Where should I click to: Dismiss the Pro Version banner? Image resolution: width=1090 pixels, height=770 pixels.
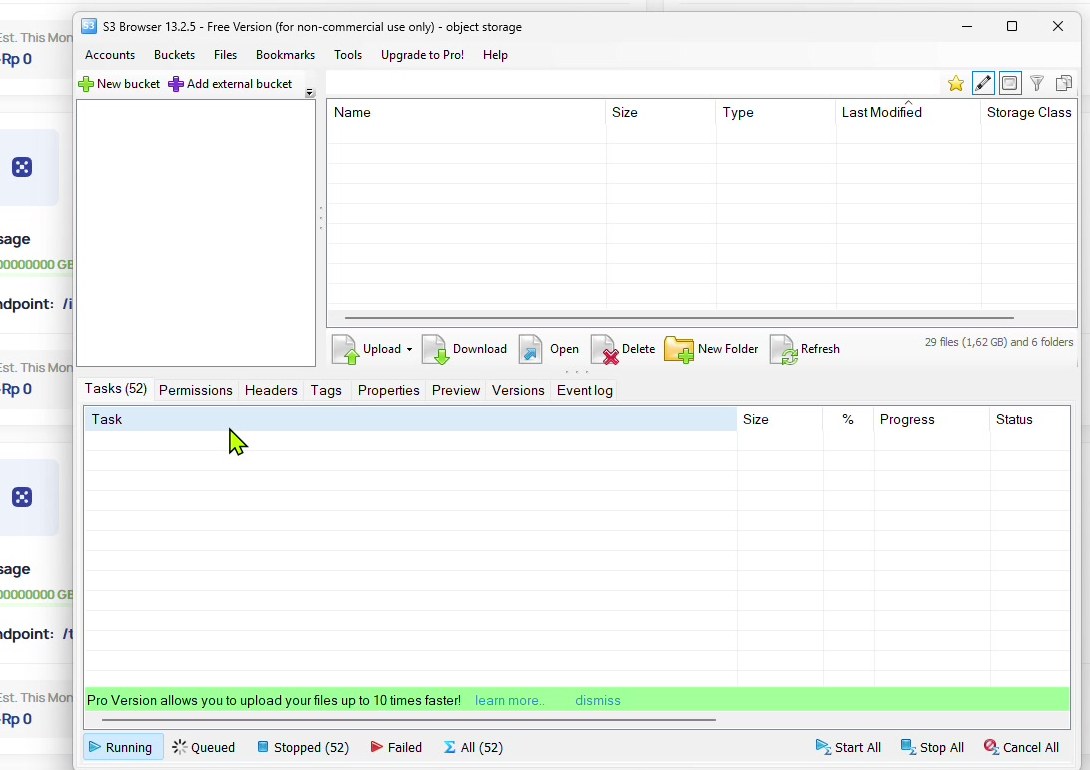tap(598, 701)
